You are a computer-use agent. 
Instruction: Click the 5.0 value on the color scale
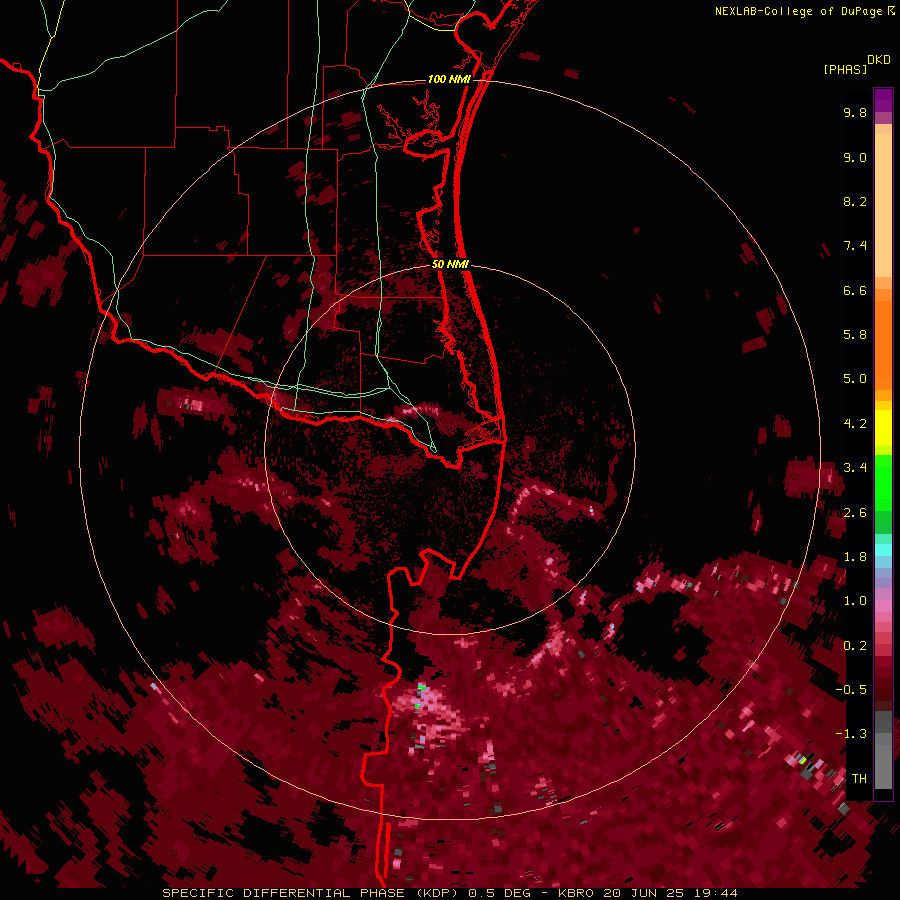[x=855, y=379]
